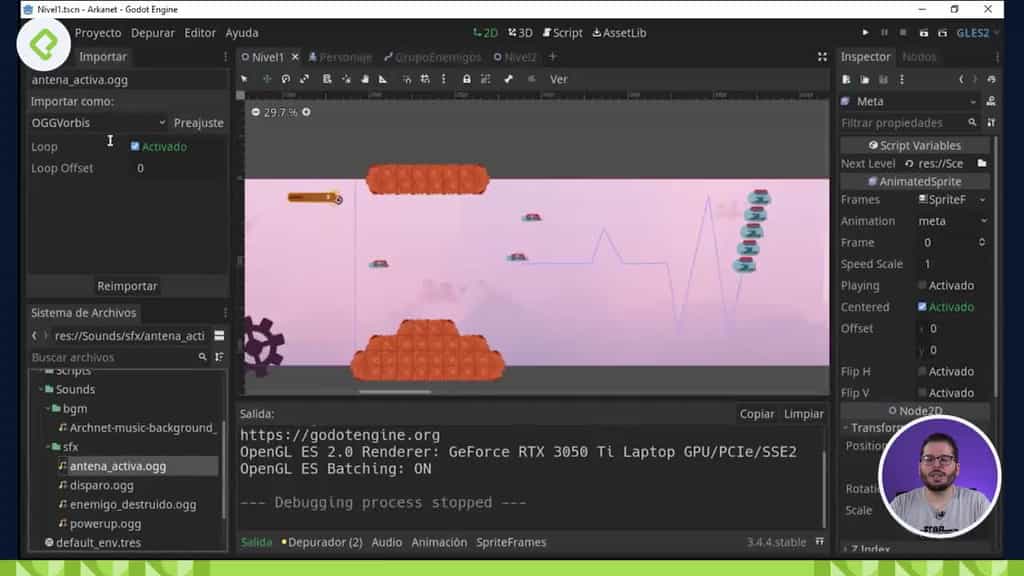Open the Meta node selector dropdown

(x=910, y=101)
